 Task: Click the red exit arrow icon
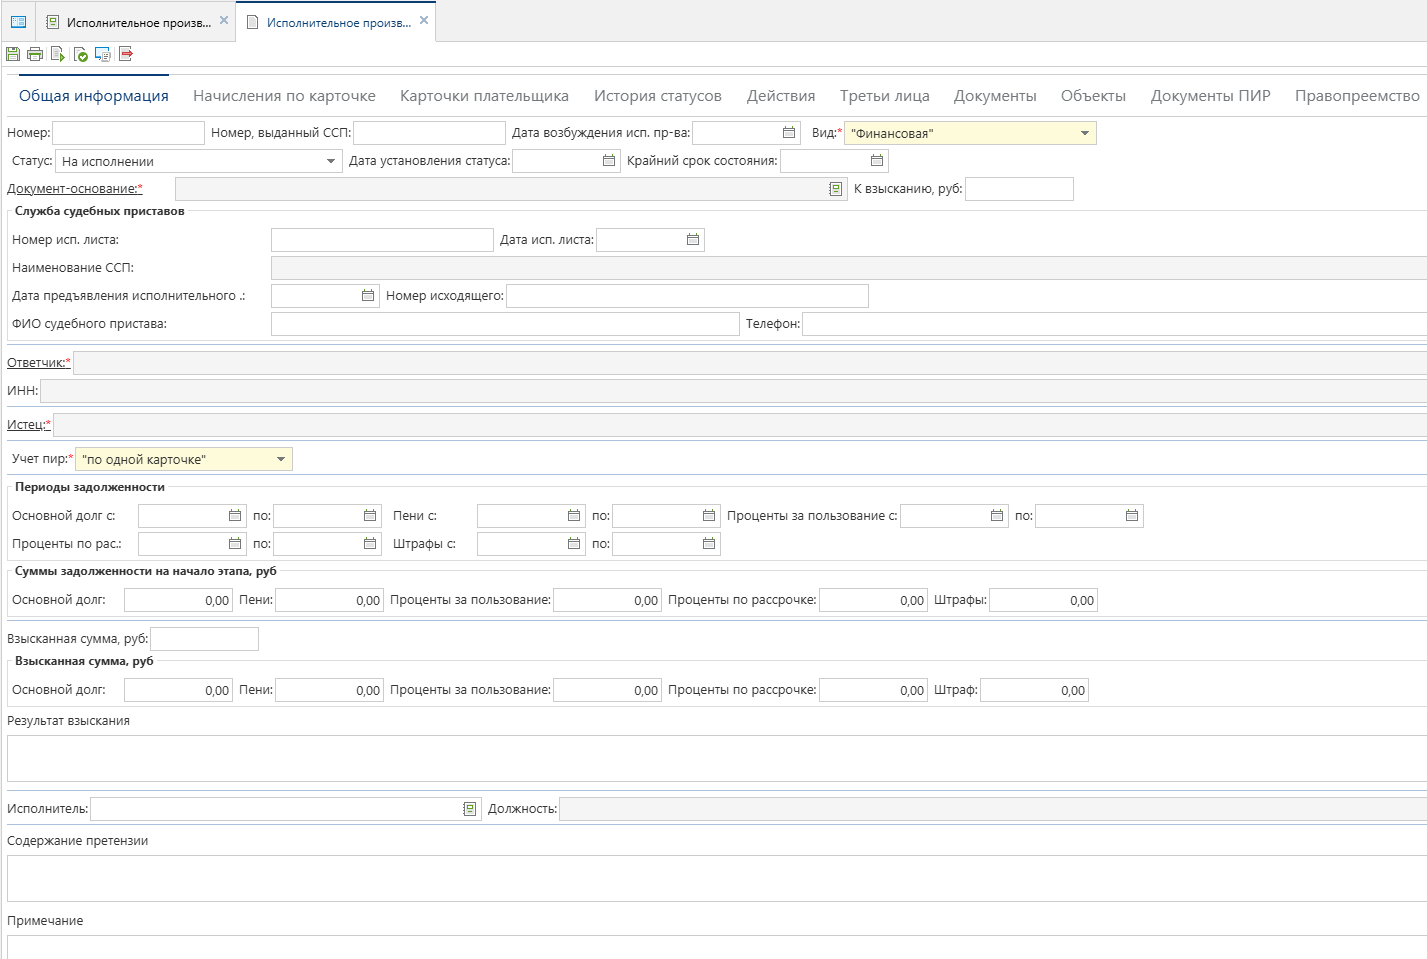coord(126,54)
